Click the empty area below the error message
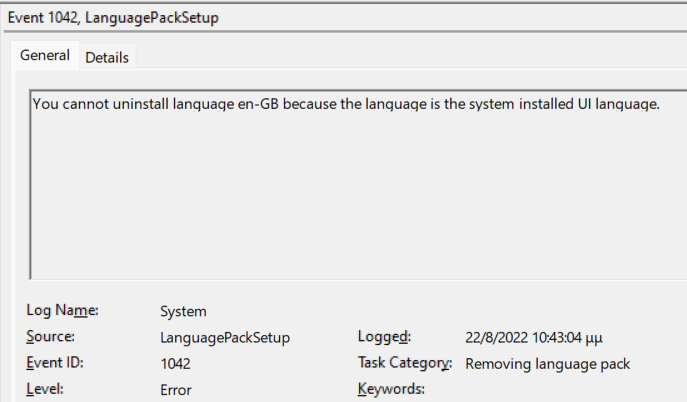The width and height of the screenshot is (687, 402). tap(358, 197)
